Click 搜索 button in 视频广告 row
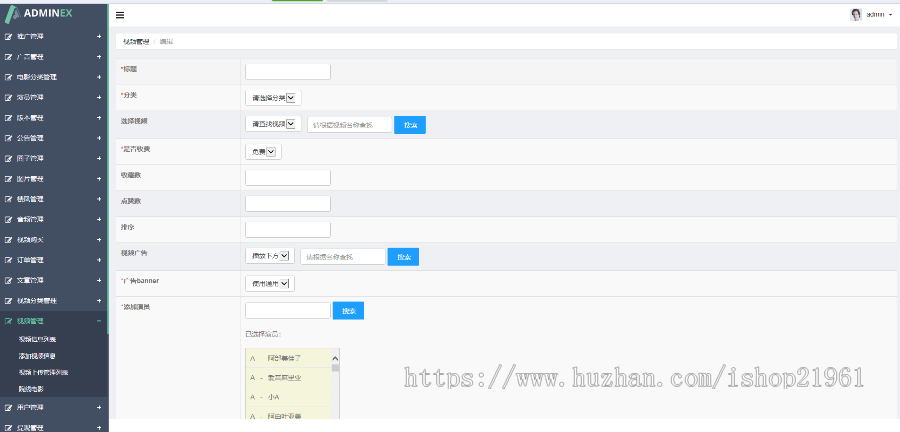Screen dimensions: 900x432 click(x=404, y=256)
